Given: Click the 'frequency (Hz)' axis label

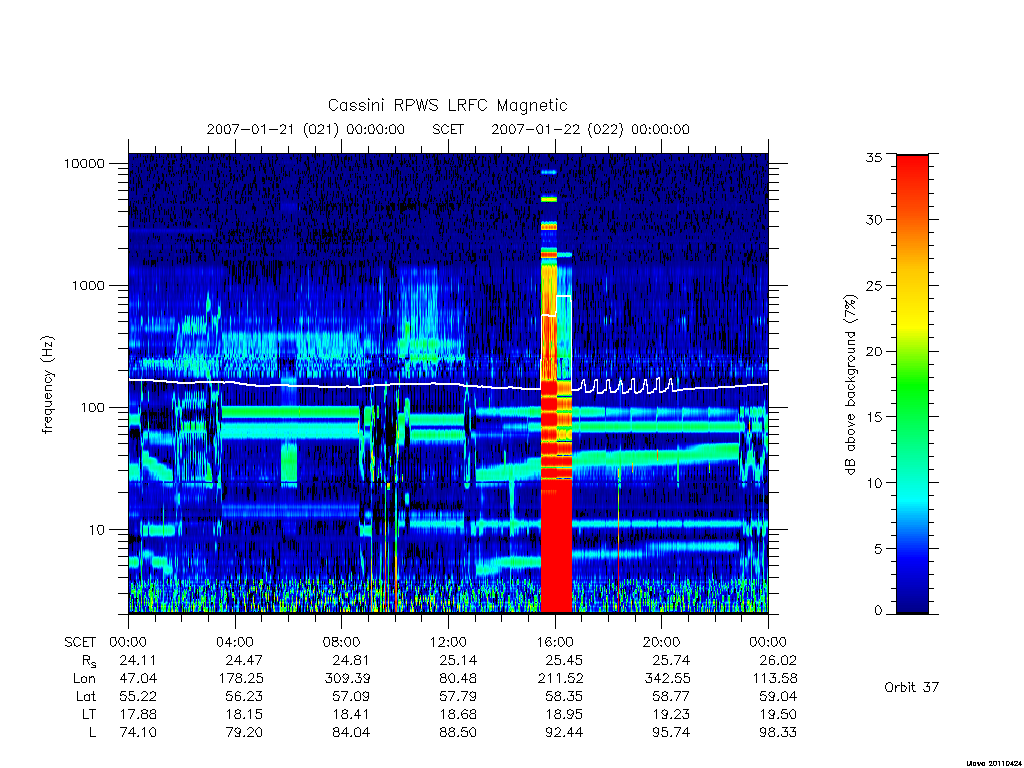Looking at the screenshot, I should (47, 385).
